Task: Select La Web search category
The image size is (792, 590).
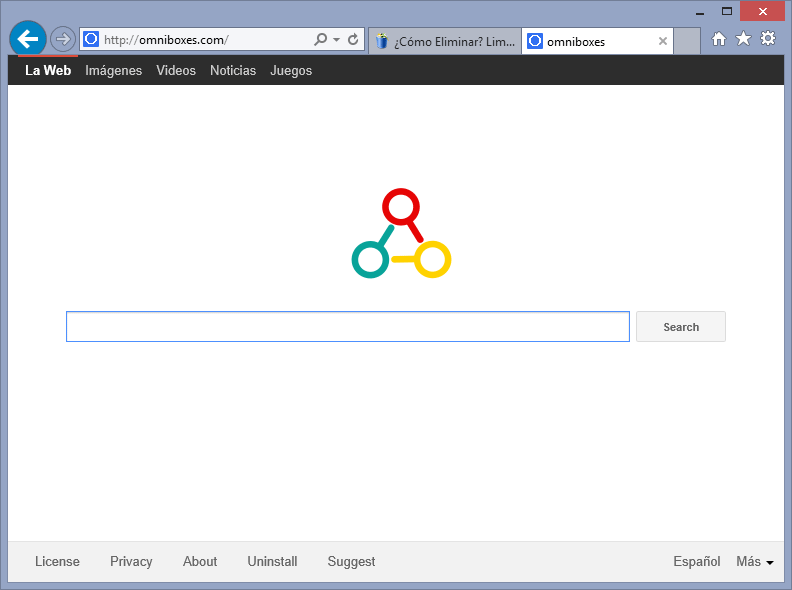Action: tap(48, 70)
